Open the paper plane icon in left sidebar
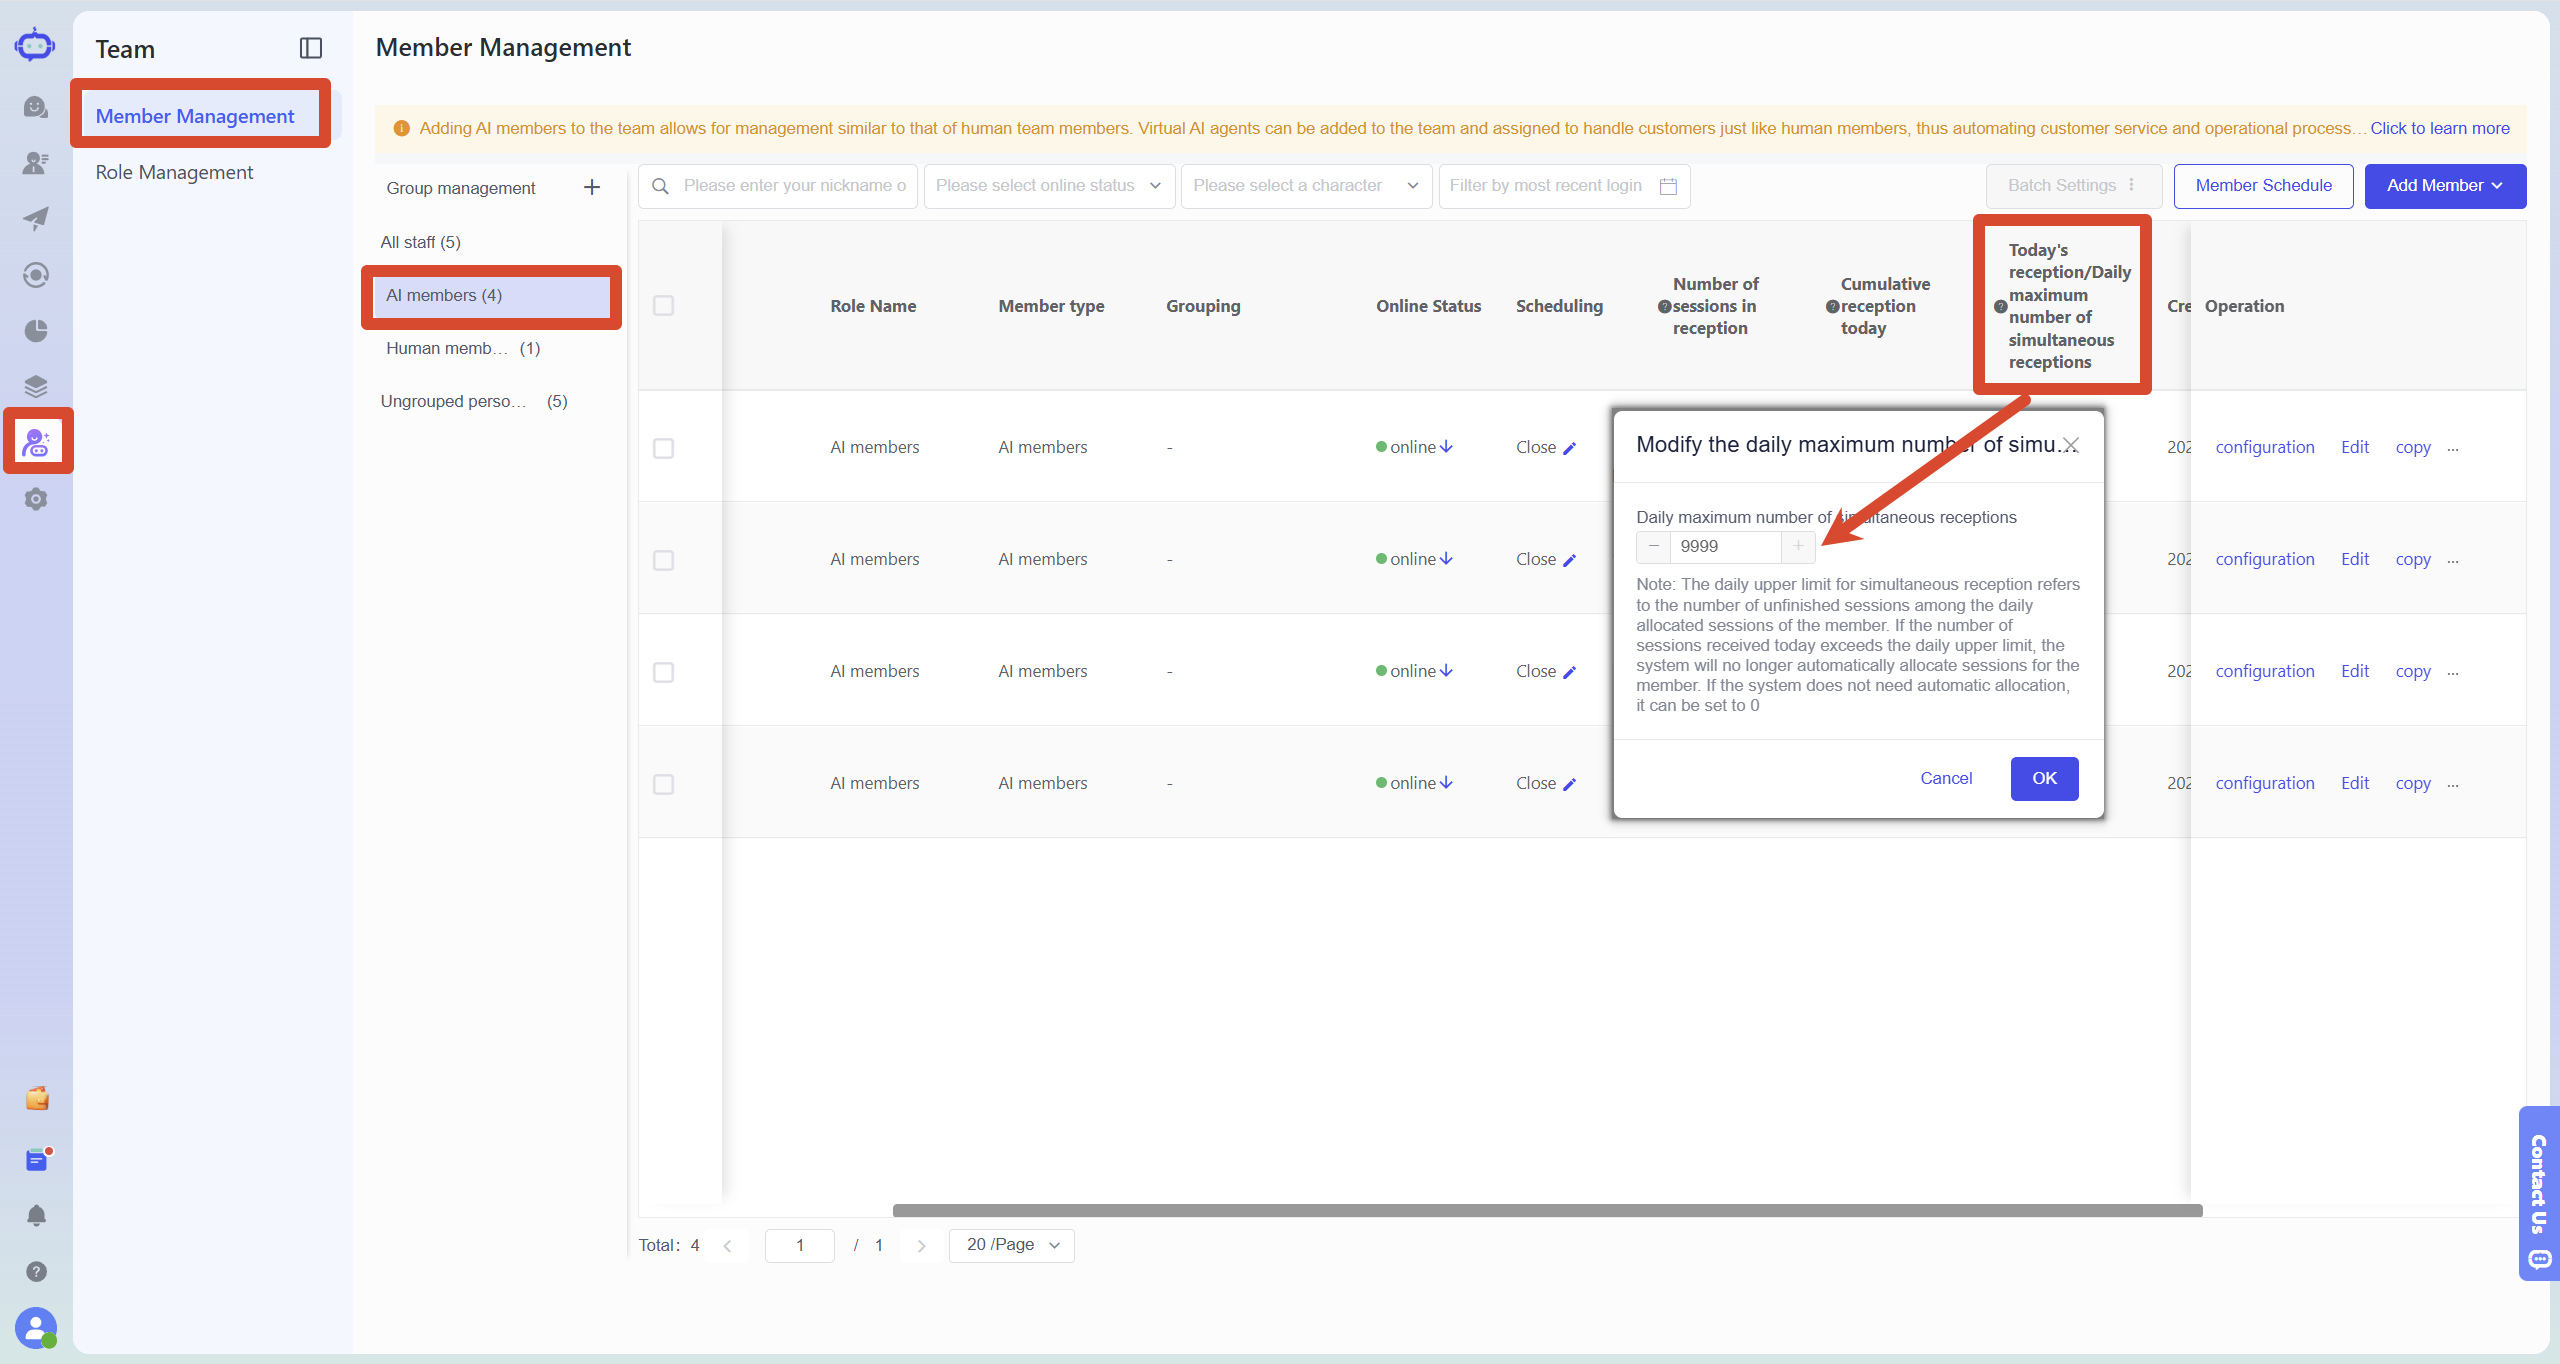The image size is (2560, 1364). click(x=36, y=219)
